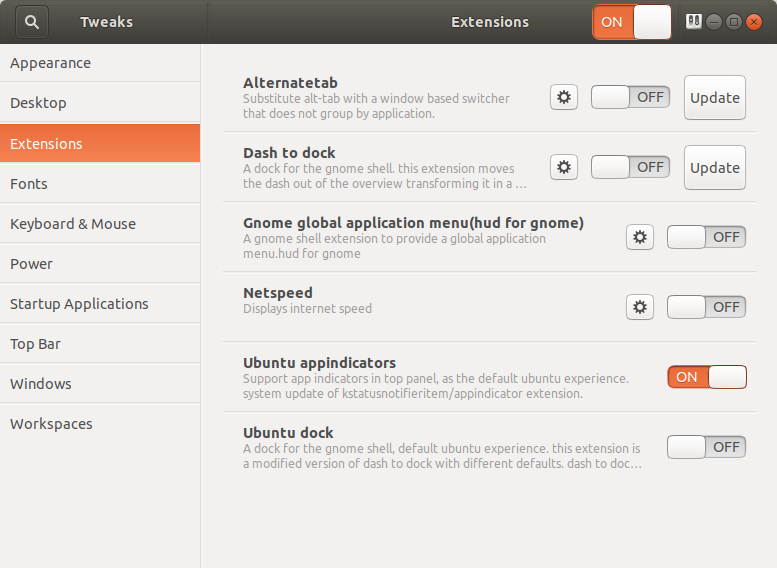Select Extensions in the sidebar

tap(100, 143)
